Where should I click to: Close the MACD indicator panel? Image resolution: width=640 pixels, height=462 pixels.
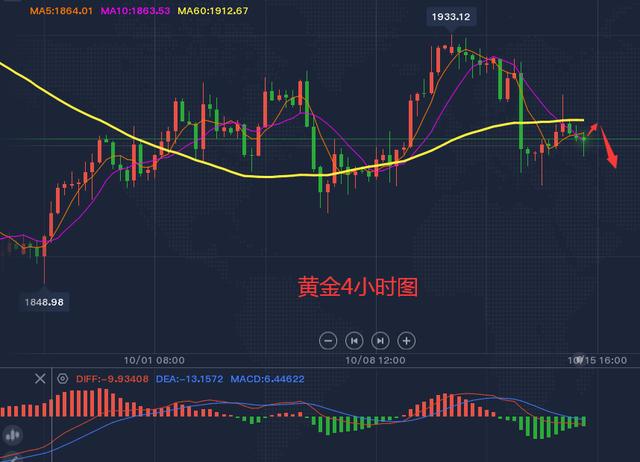tap(40, 379)
